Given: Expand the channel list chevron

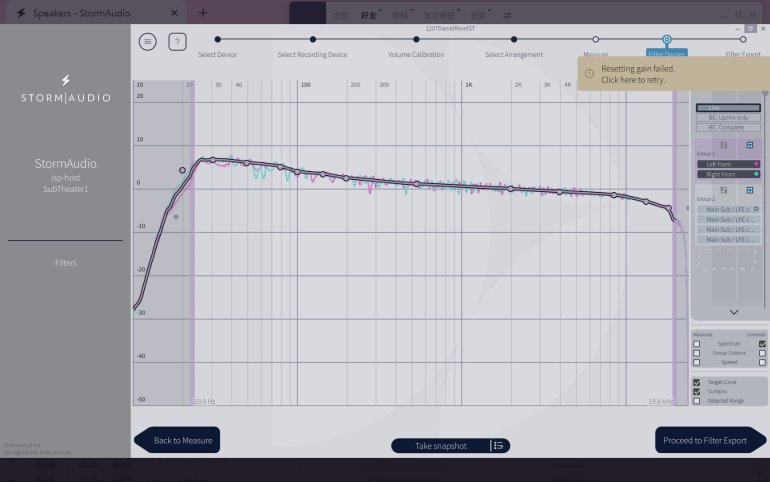Looking at the screenshot, I should click(734, 312).
